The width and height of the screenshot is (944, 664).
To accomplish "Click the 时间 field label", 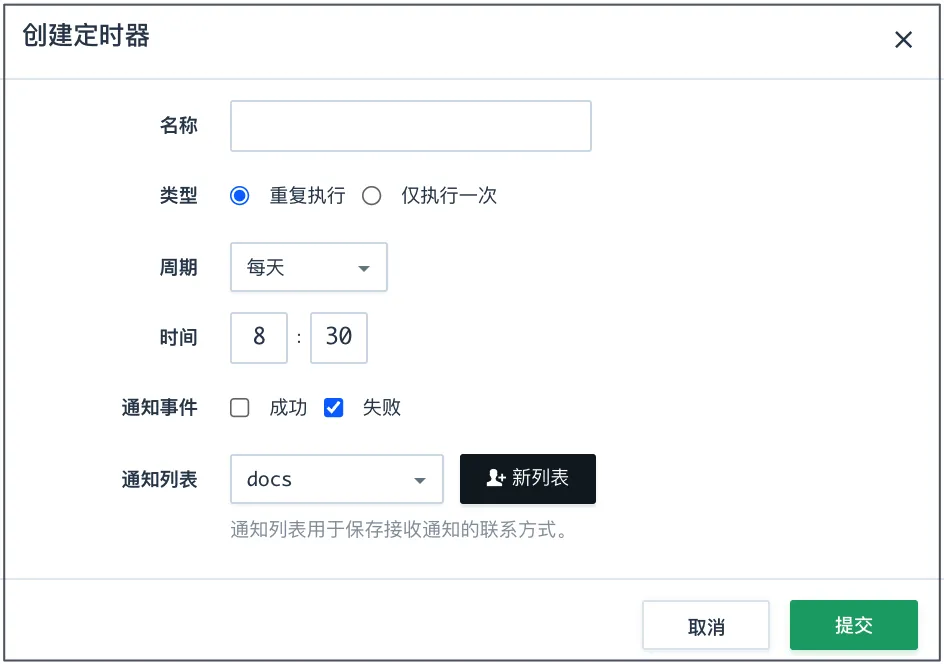I will pos(178,337).
